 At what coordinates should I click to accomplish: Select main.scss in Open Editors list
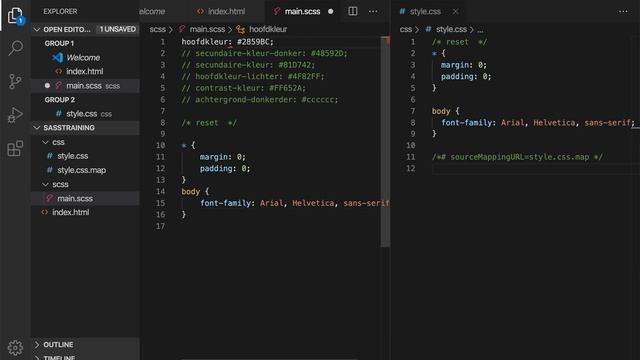(85, 86)
